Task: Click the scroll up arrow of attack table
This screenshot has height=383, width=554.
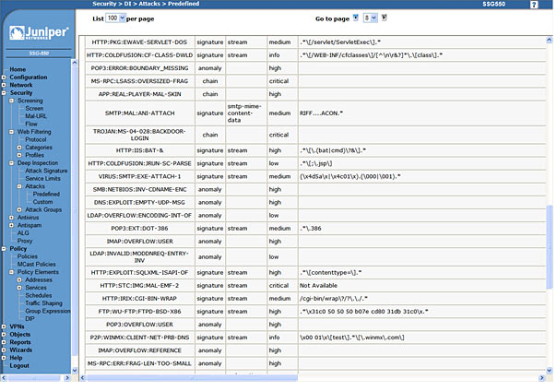Action: 549,40
